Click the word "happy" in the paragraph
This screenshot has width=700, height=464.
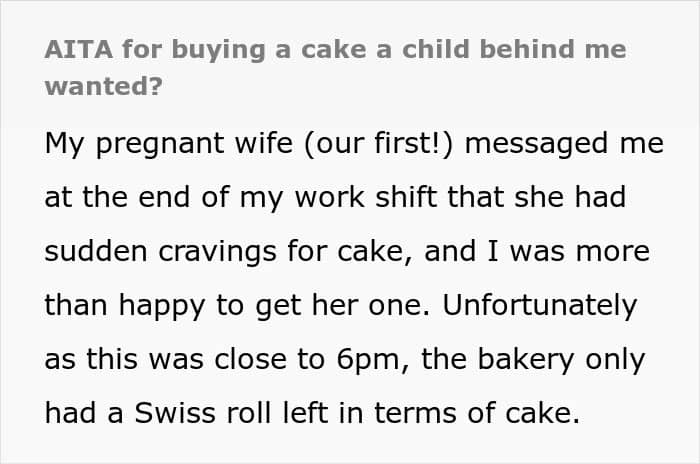pos(162,307)
